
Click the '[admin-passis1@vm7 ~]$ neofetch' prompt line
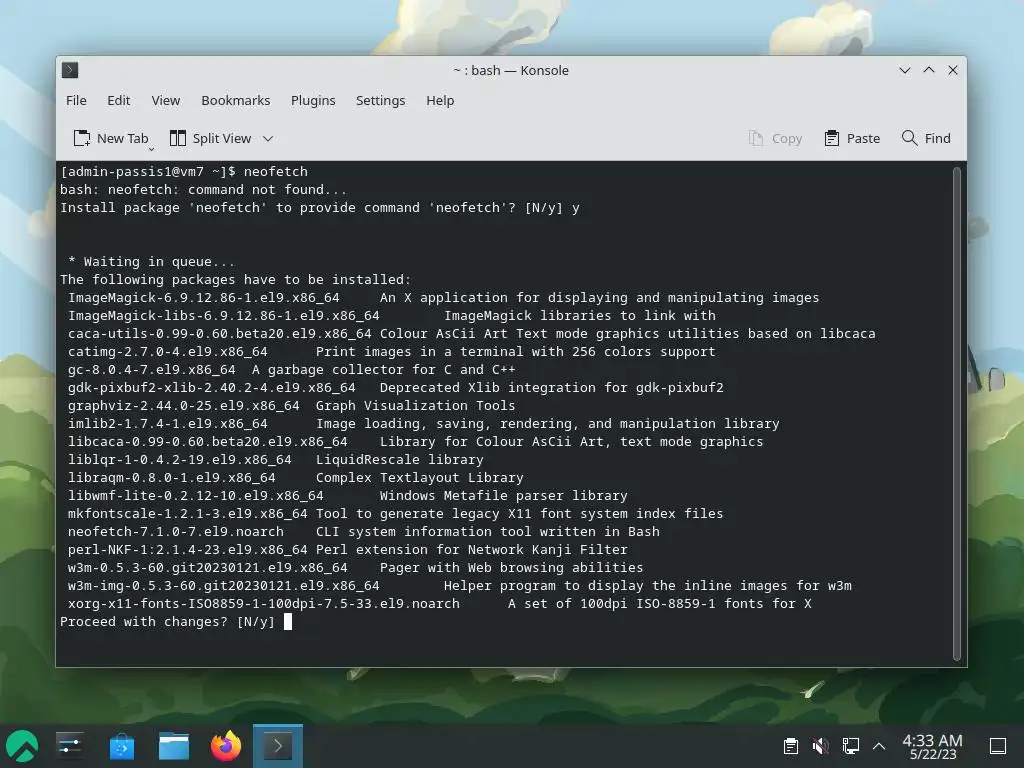click(x=184, y=172)
